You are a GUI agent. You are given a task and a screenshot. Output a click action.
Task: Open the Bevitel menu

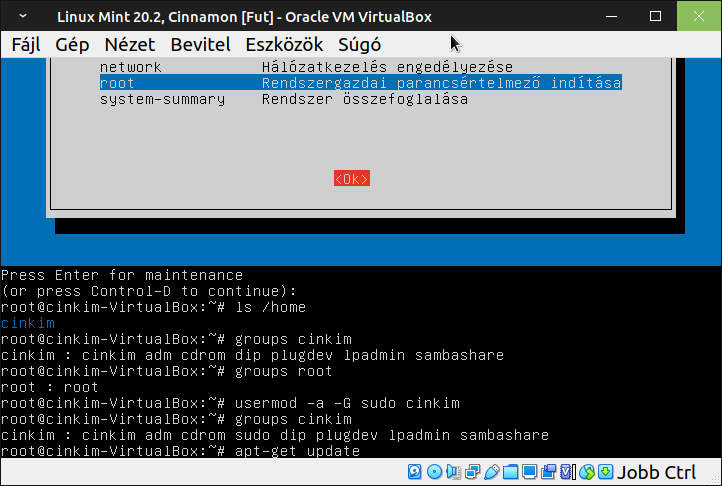click(x=200, y=45)
